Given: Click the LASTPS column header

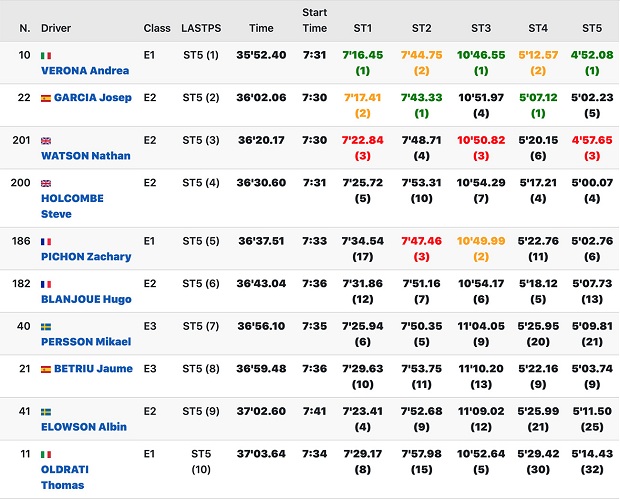Looking at the screenshot, I should click(200, 28).
